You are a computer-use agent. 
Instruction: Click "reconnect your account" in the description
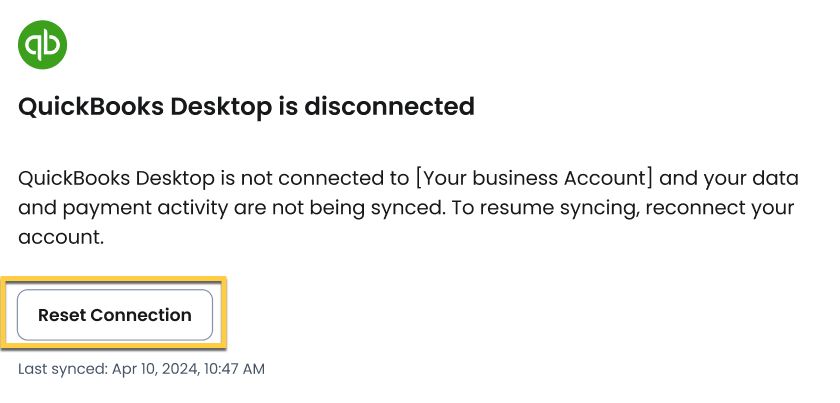point(700,209)
